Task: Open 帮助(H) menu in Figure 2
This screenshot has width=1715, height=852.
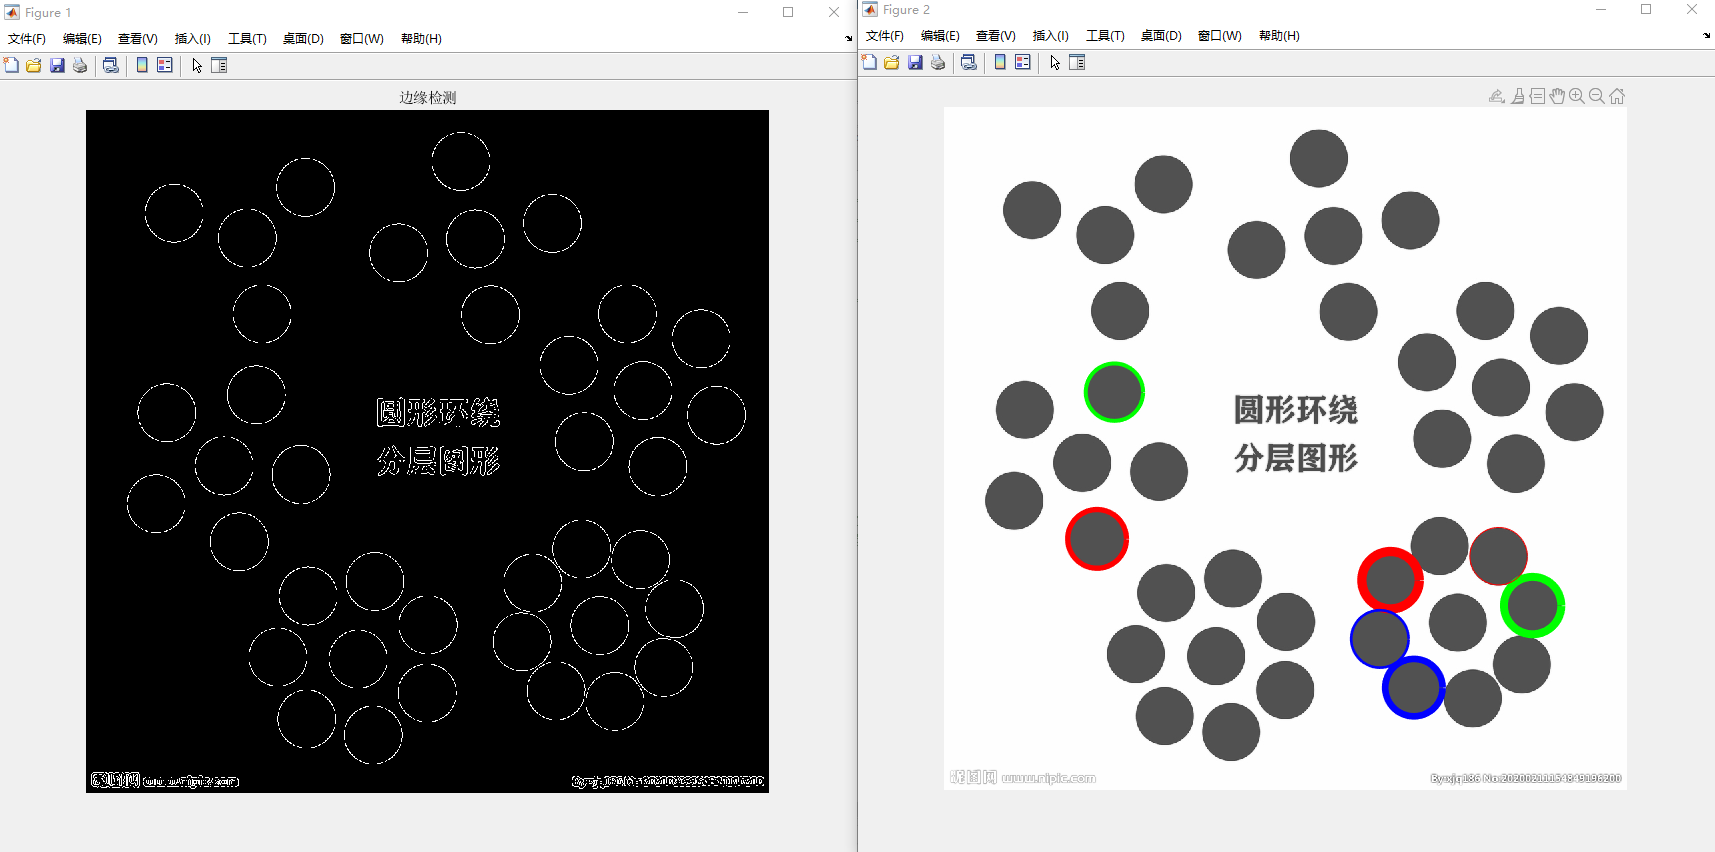Action: 1279,36
